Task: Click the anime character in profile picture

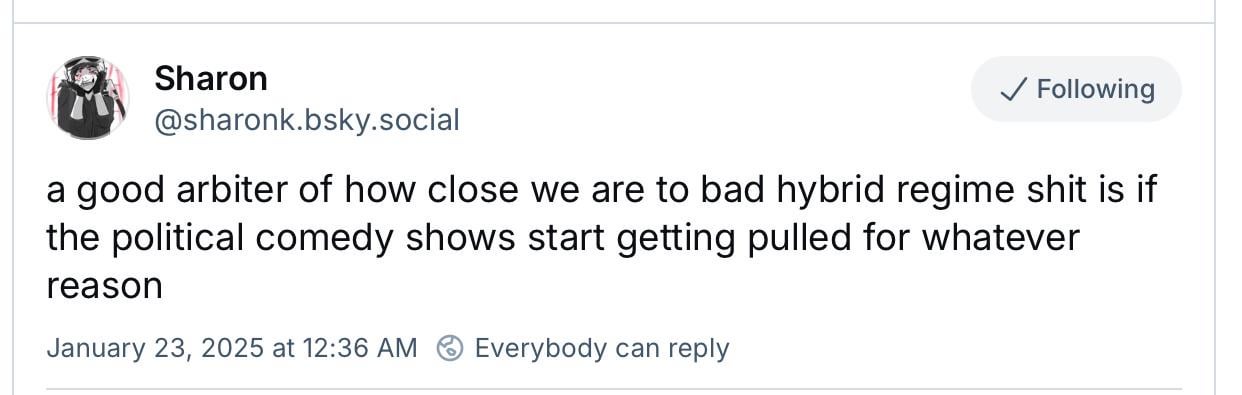Action: tap(88, 97)
